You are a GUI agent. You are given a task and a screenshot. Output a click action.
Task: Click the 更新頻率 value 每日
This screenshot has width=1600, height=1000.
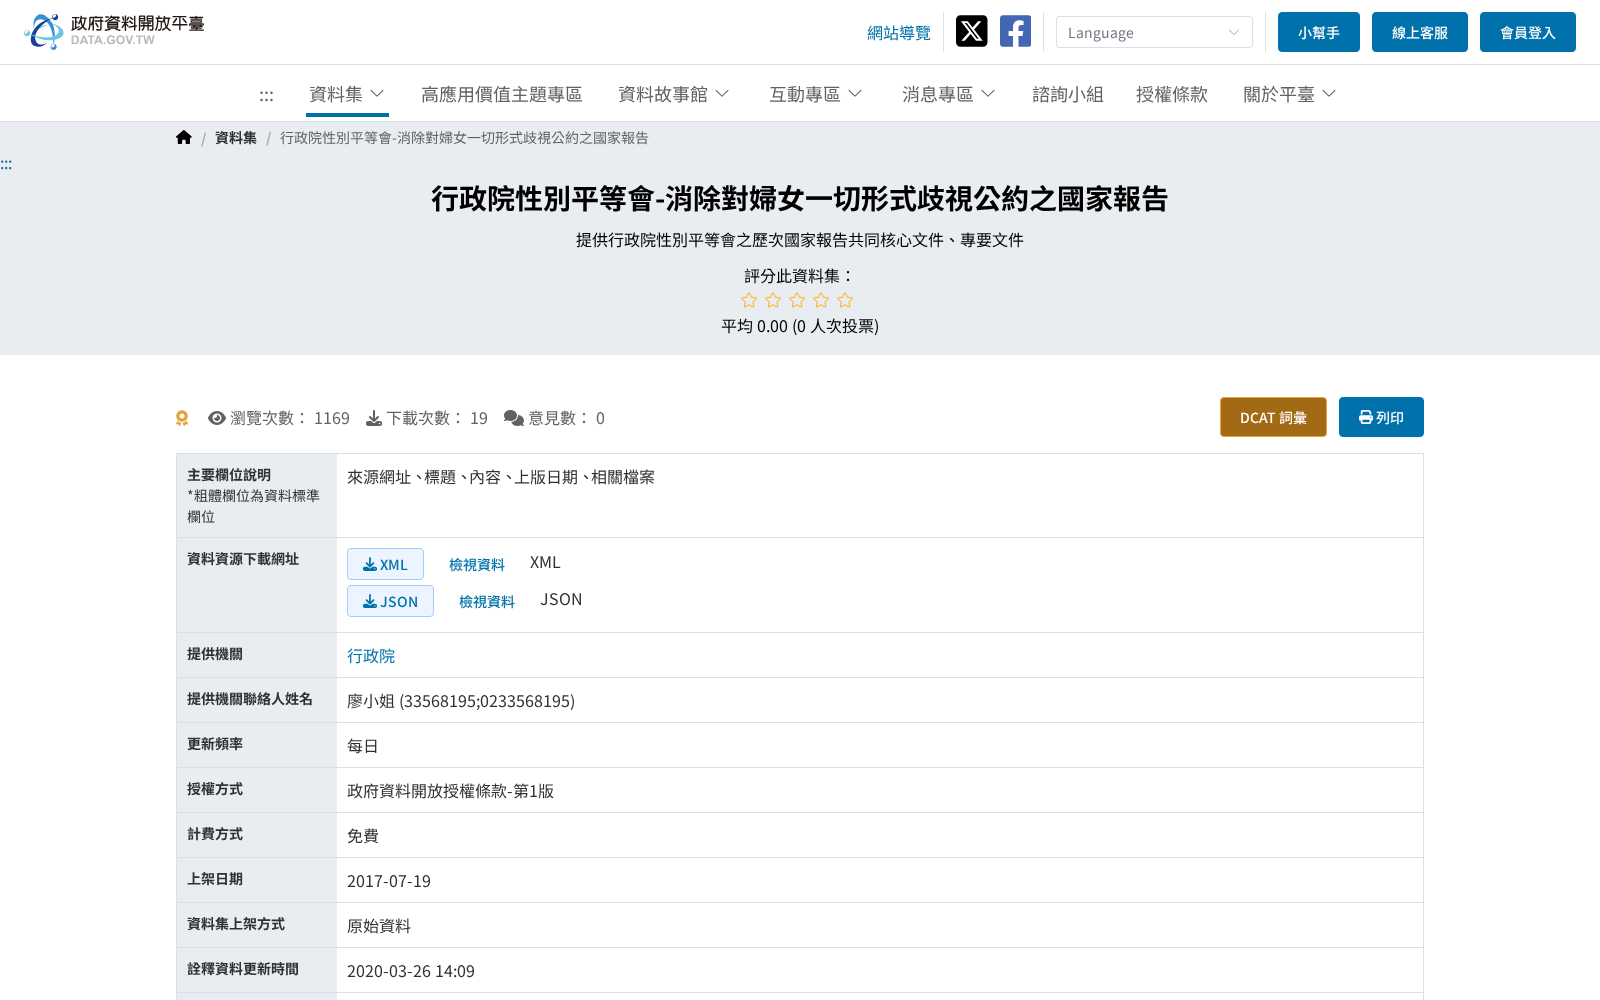click(363, 746)
